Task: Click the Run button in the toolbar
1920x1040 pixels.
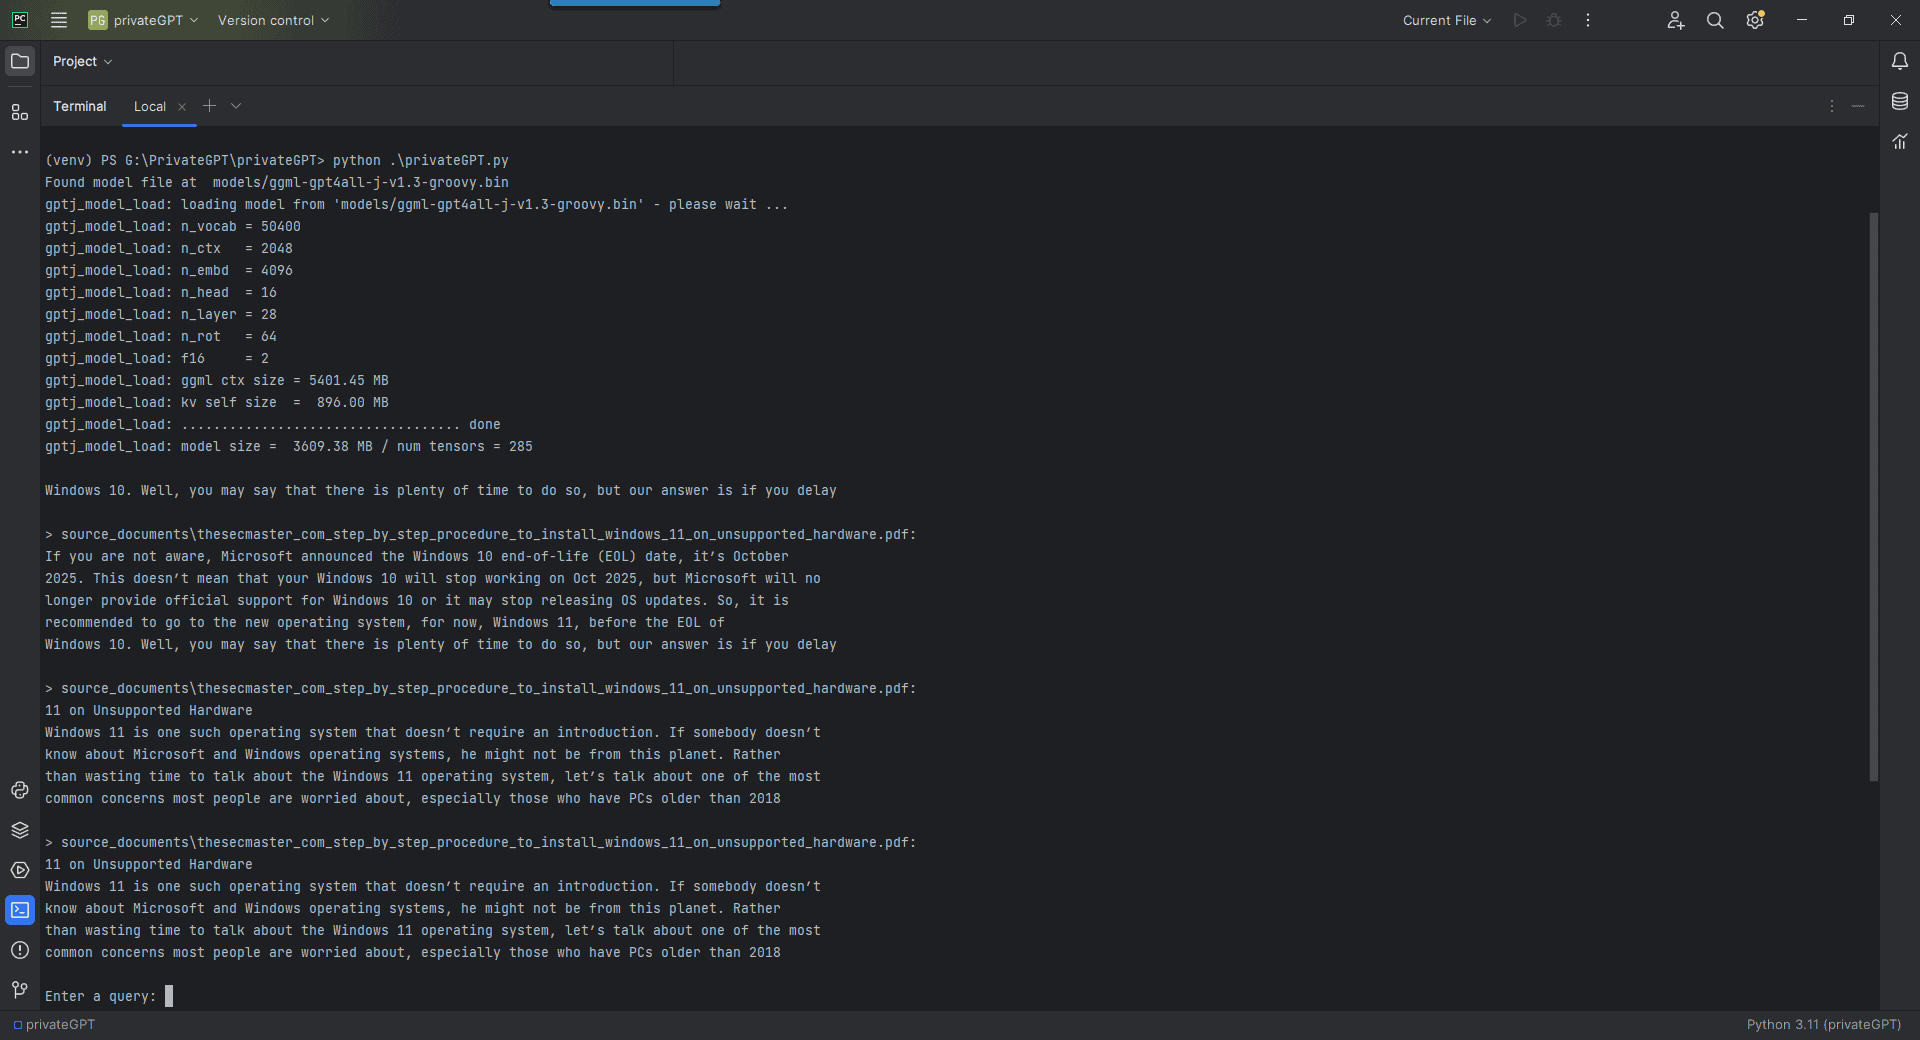Action: click(1520, 20)
